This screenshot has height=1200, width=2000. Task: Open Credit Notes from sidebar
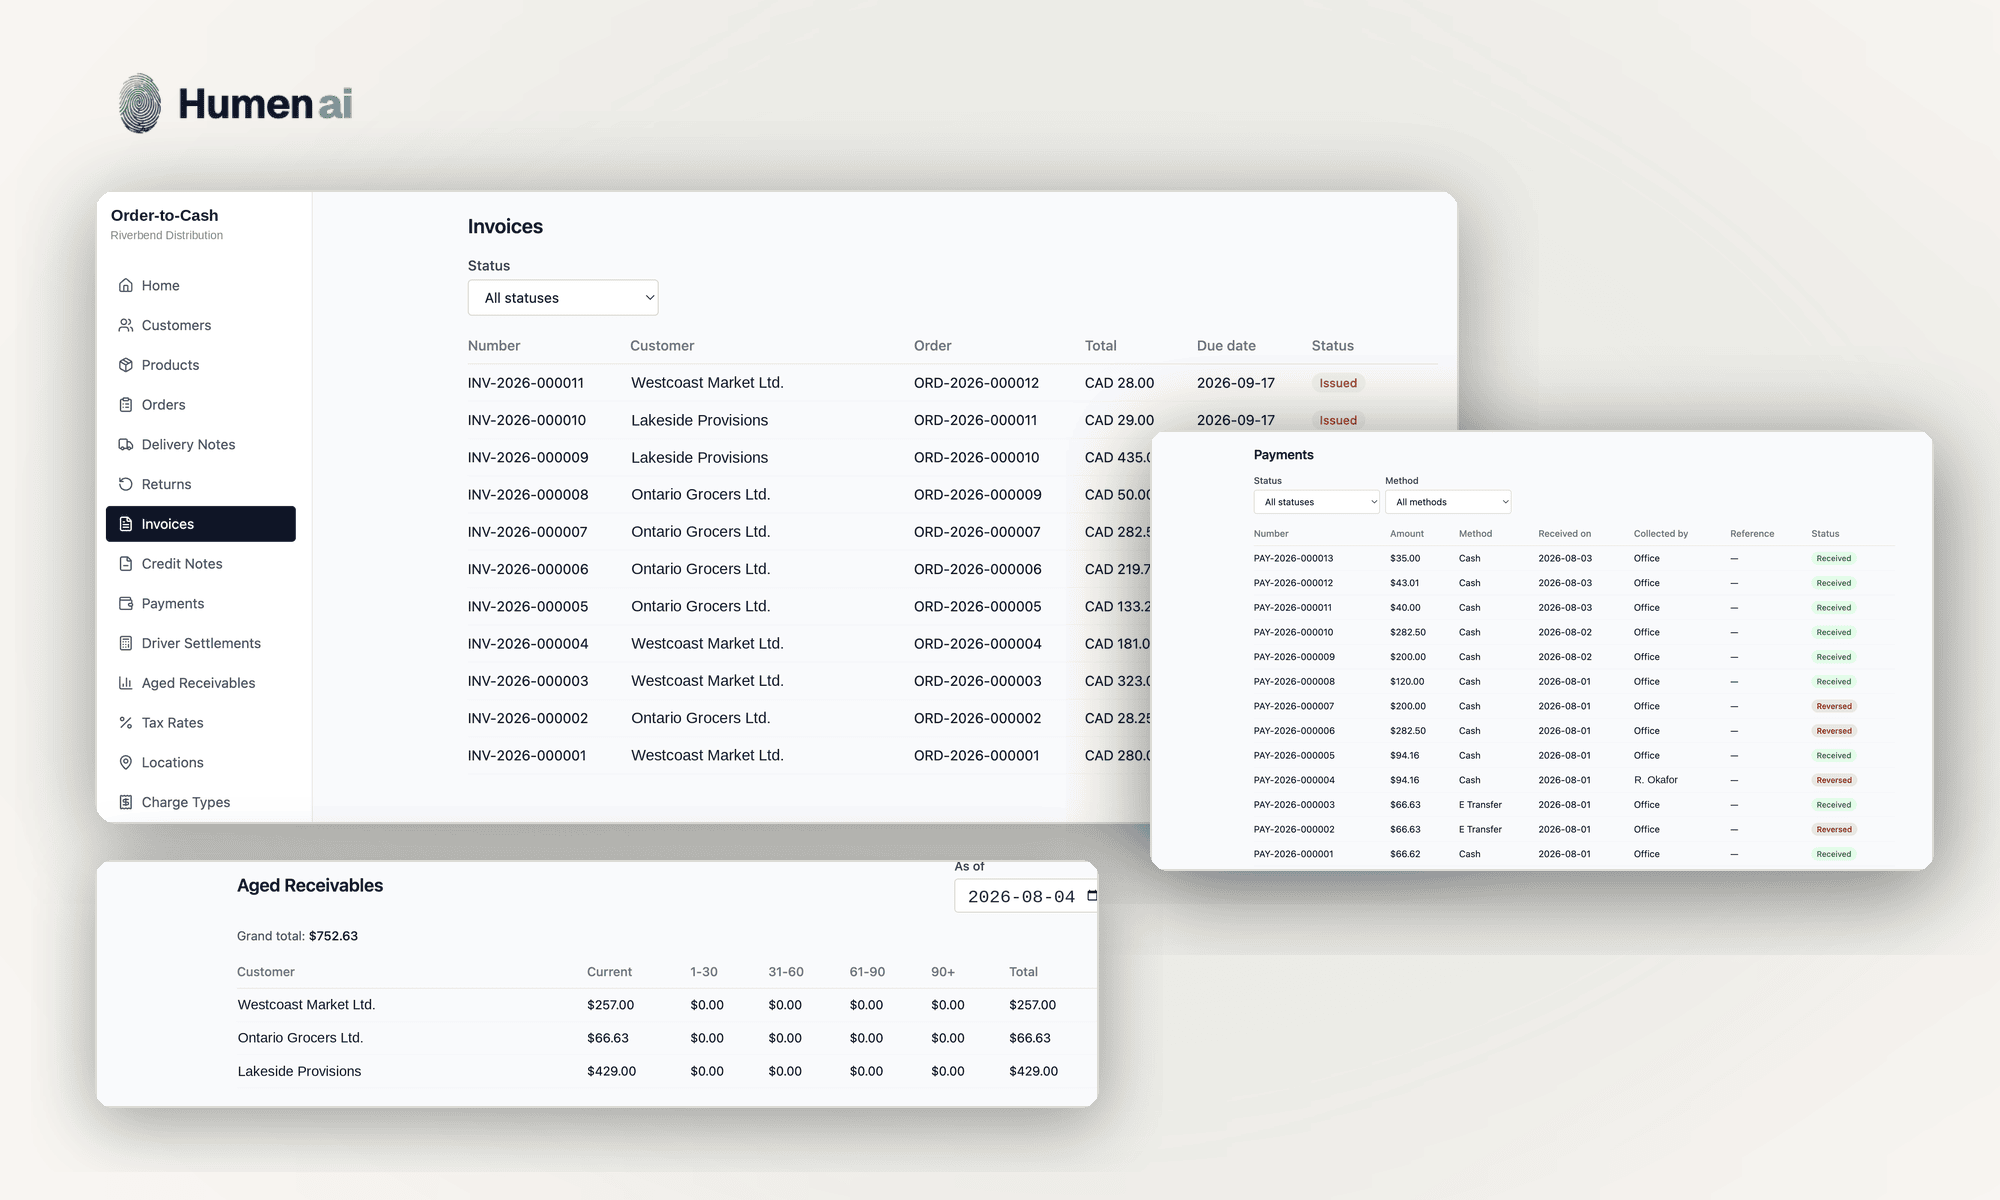[x=201, y=564]
